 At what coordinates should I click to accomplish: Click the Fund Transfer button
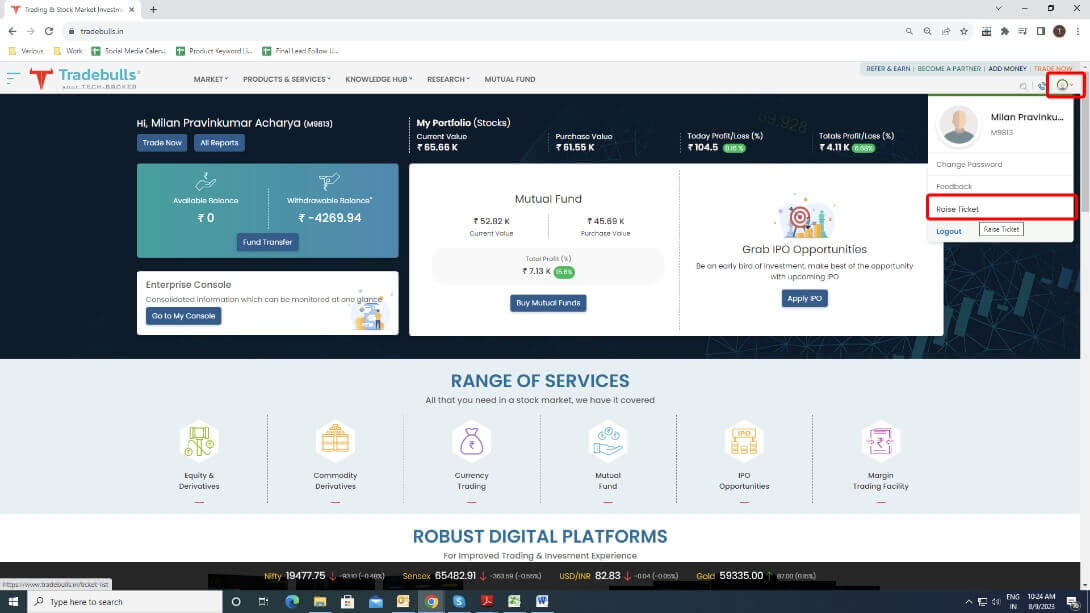click(x=268, y=242)
